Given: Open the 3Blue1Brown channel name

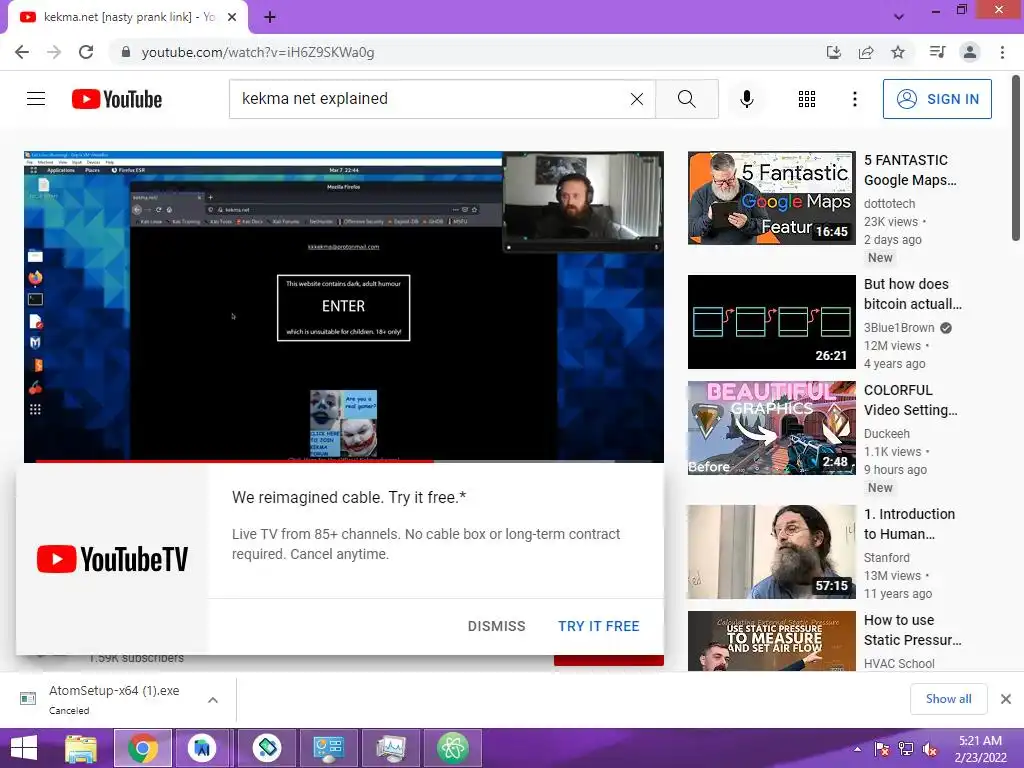Looking at the screenshot, I should coord(899,328).
